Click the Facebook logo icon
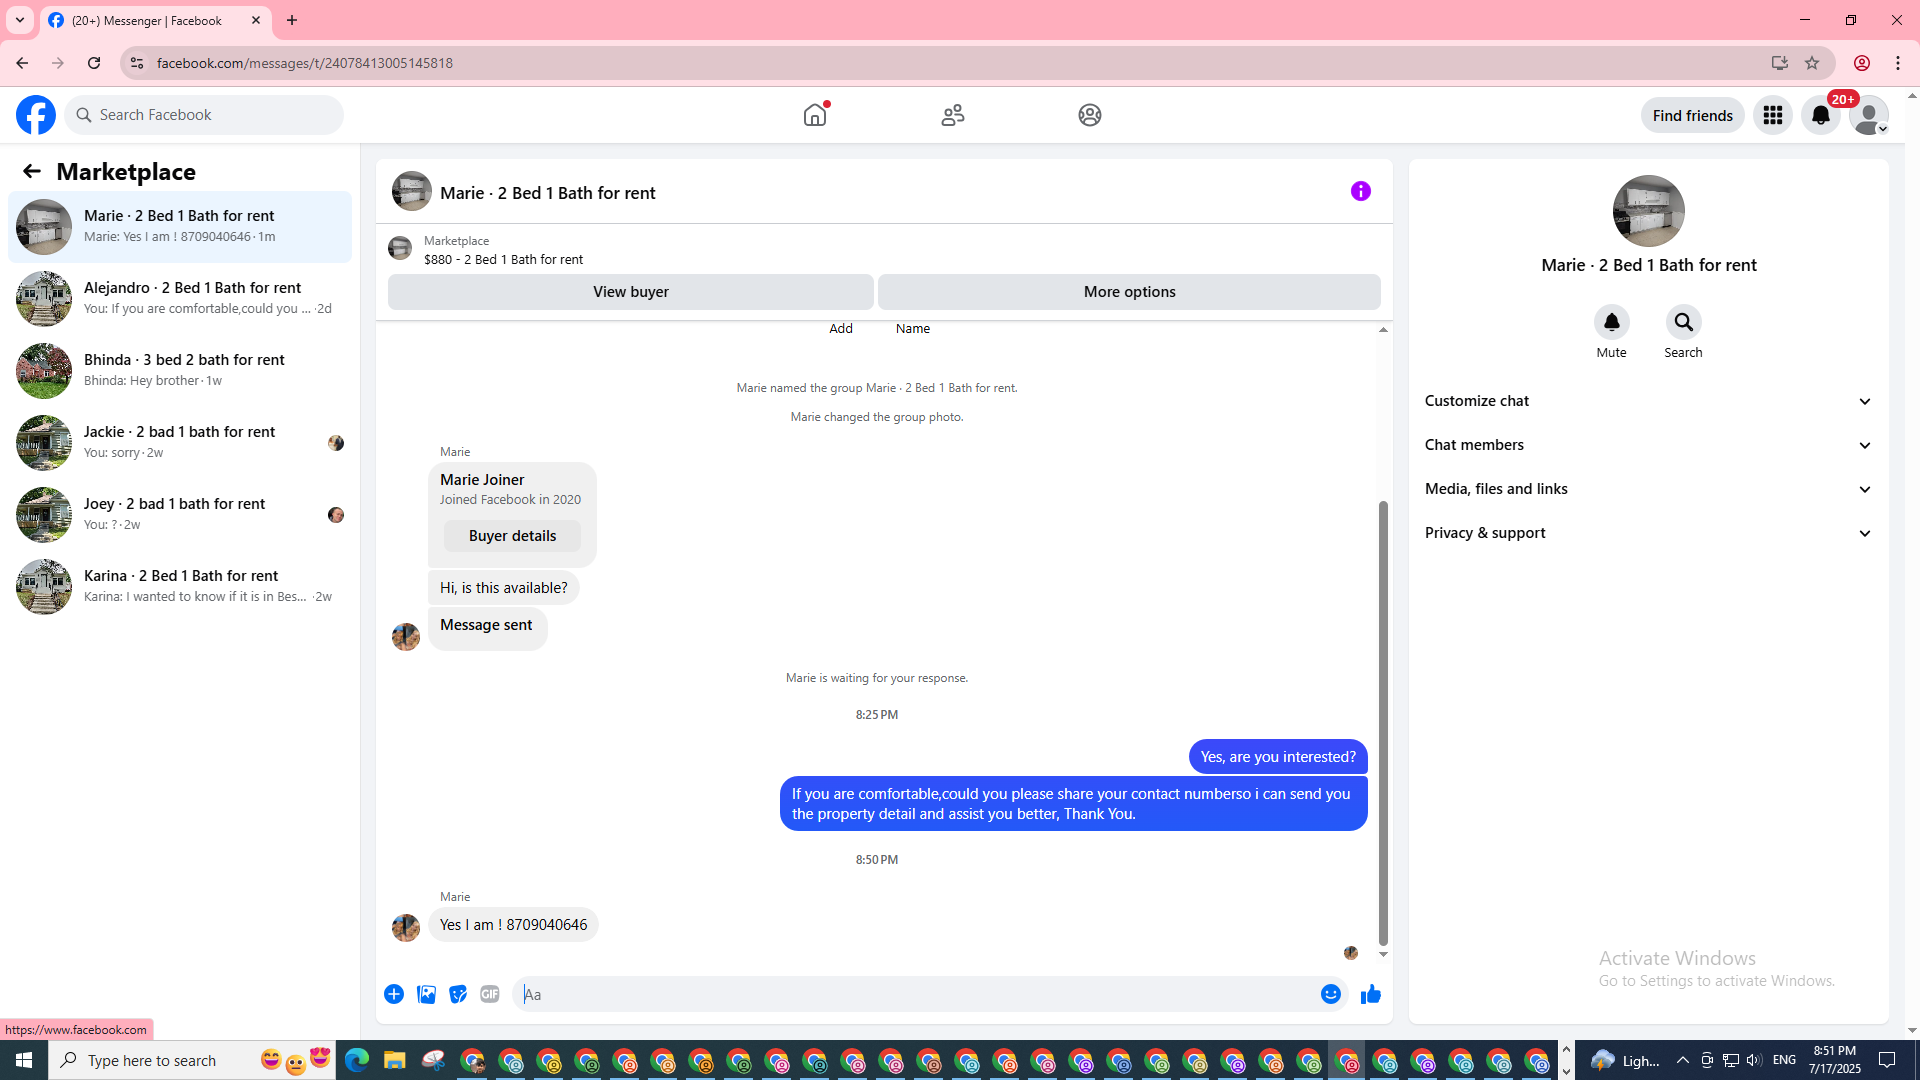The height and width of the screenshot is (1080, 1920). (36, 115)
